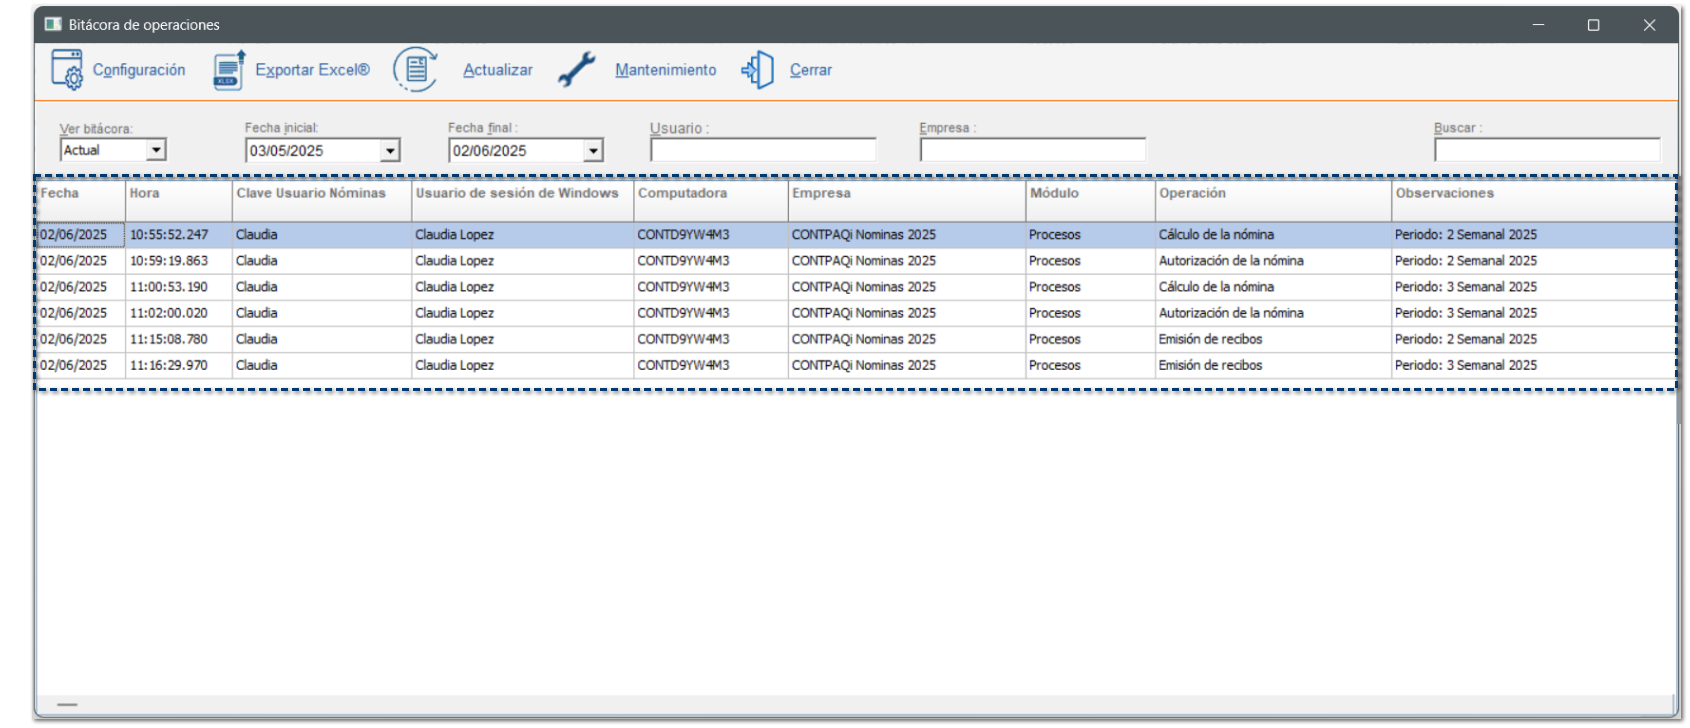Click the Exportar Excel spreadsheet icon

(229, 70)
